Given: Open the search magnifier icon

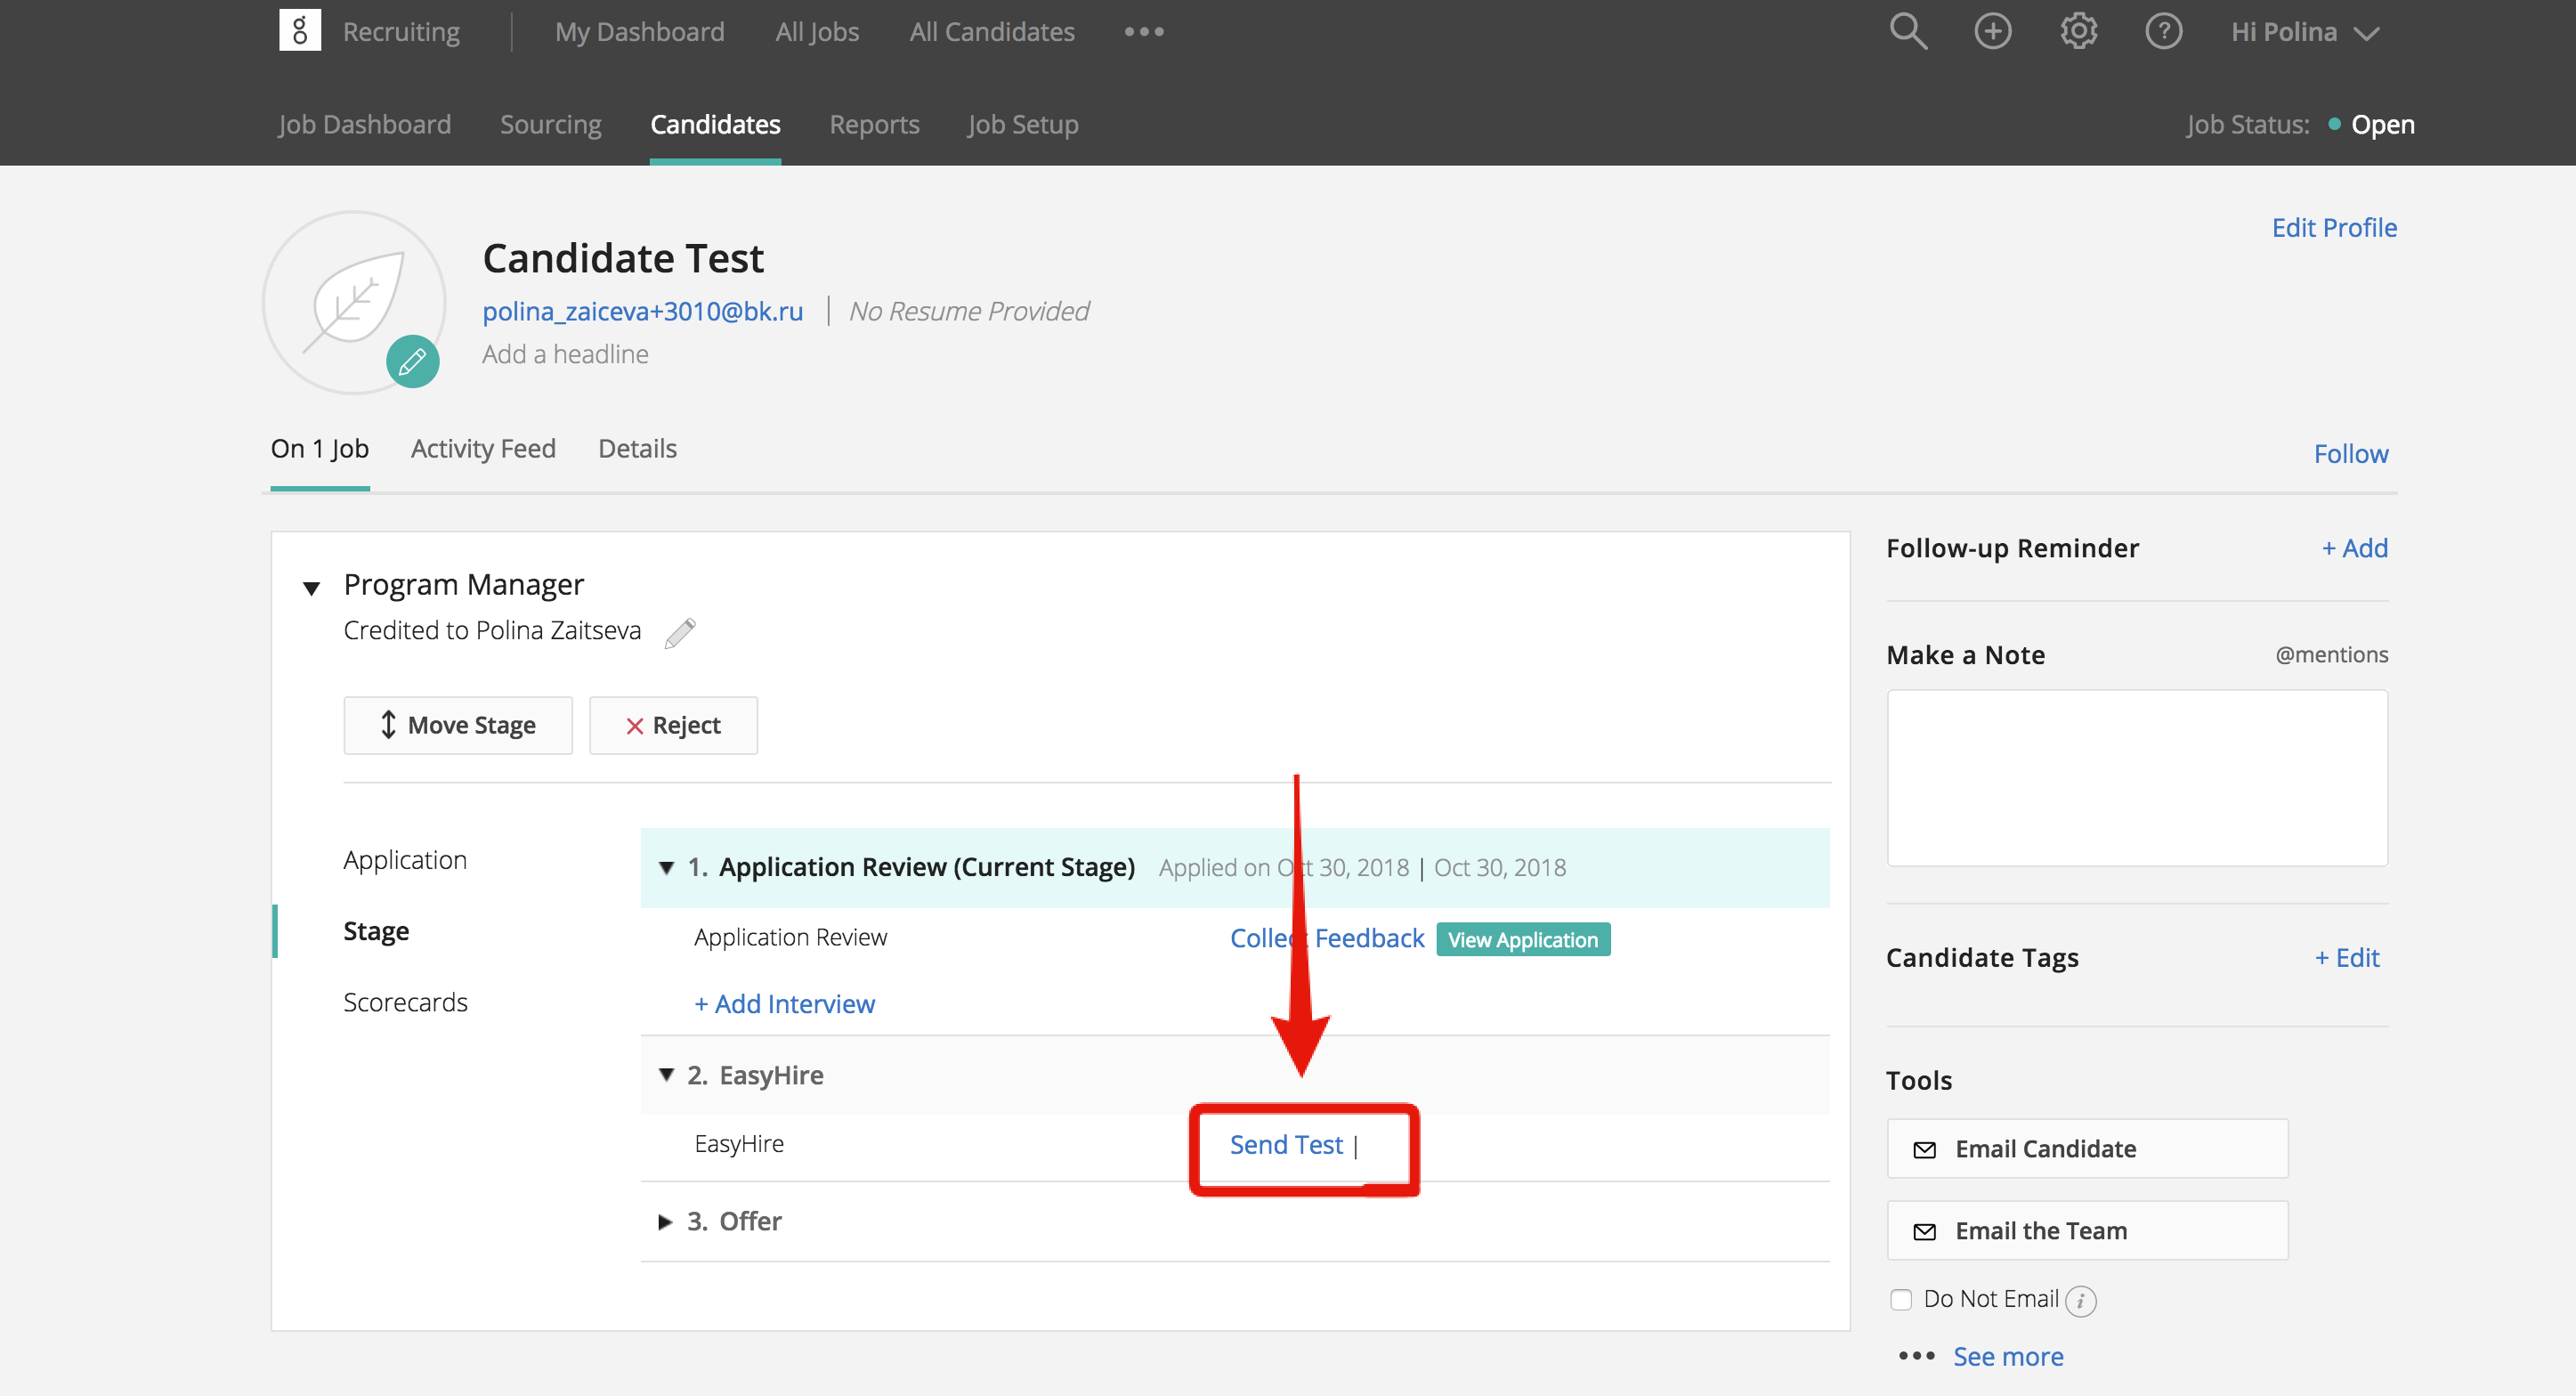Looking at the screenshot, I should [x=1907, y=31].
